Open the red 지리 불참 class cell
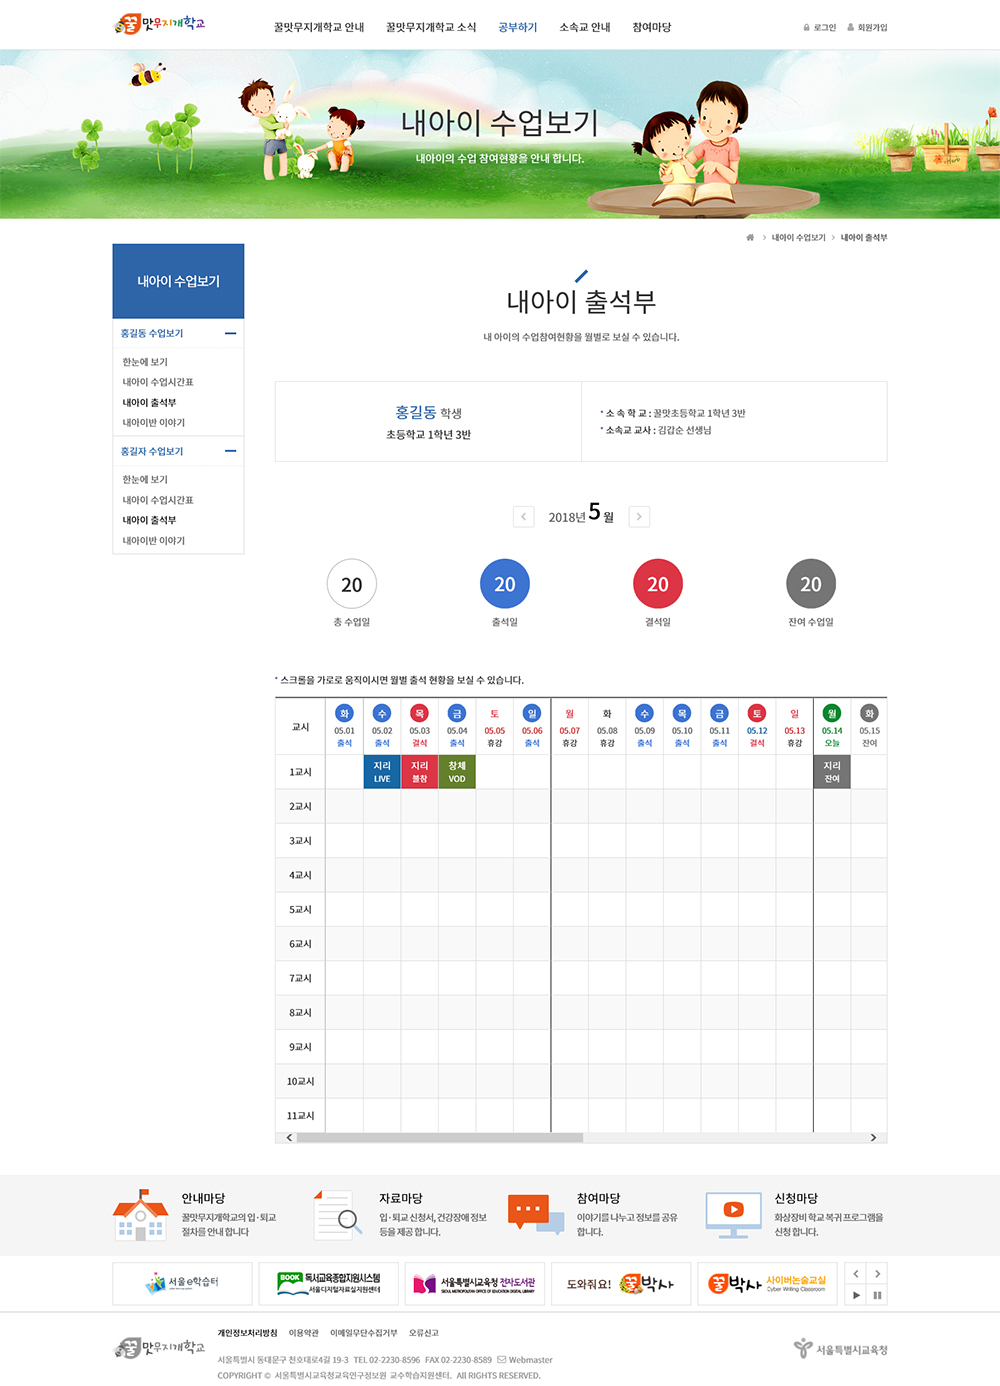This screenshot has width=1000, height=1386. (420, 772)
